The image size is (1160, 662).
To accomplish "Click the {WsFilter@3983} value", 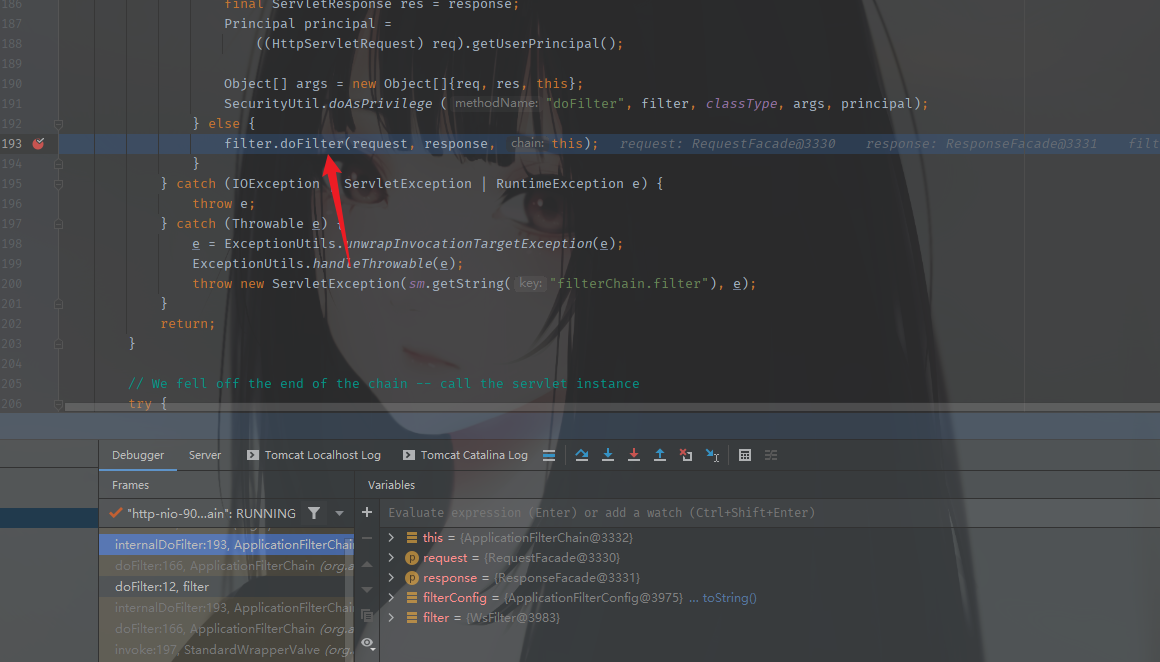I will pyautogui.click(x=513, y=618).
